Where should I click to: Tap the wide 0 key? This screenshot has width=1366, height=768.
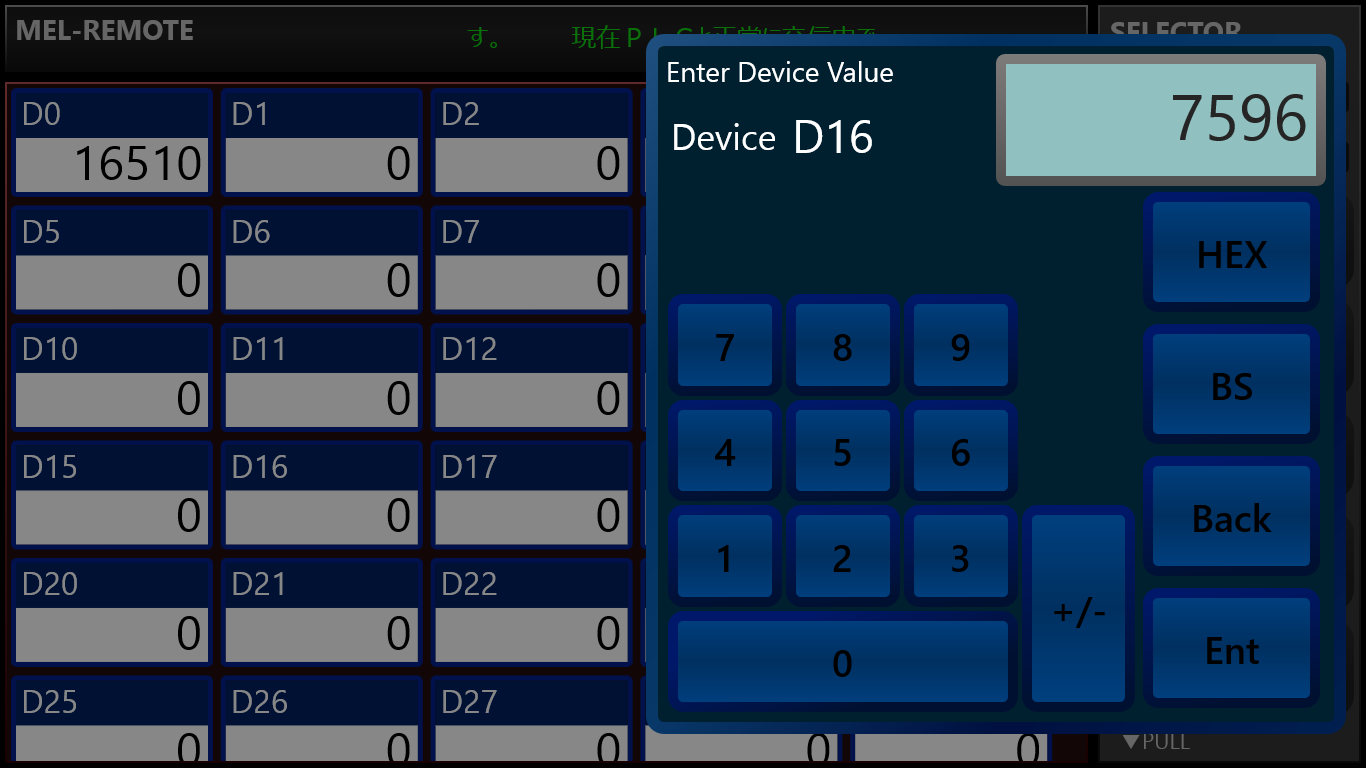[x=843, y=662]
